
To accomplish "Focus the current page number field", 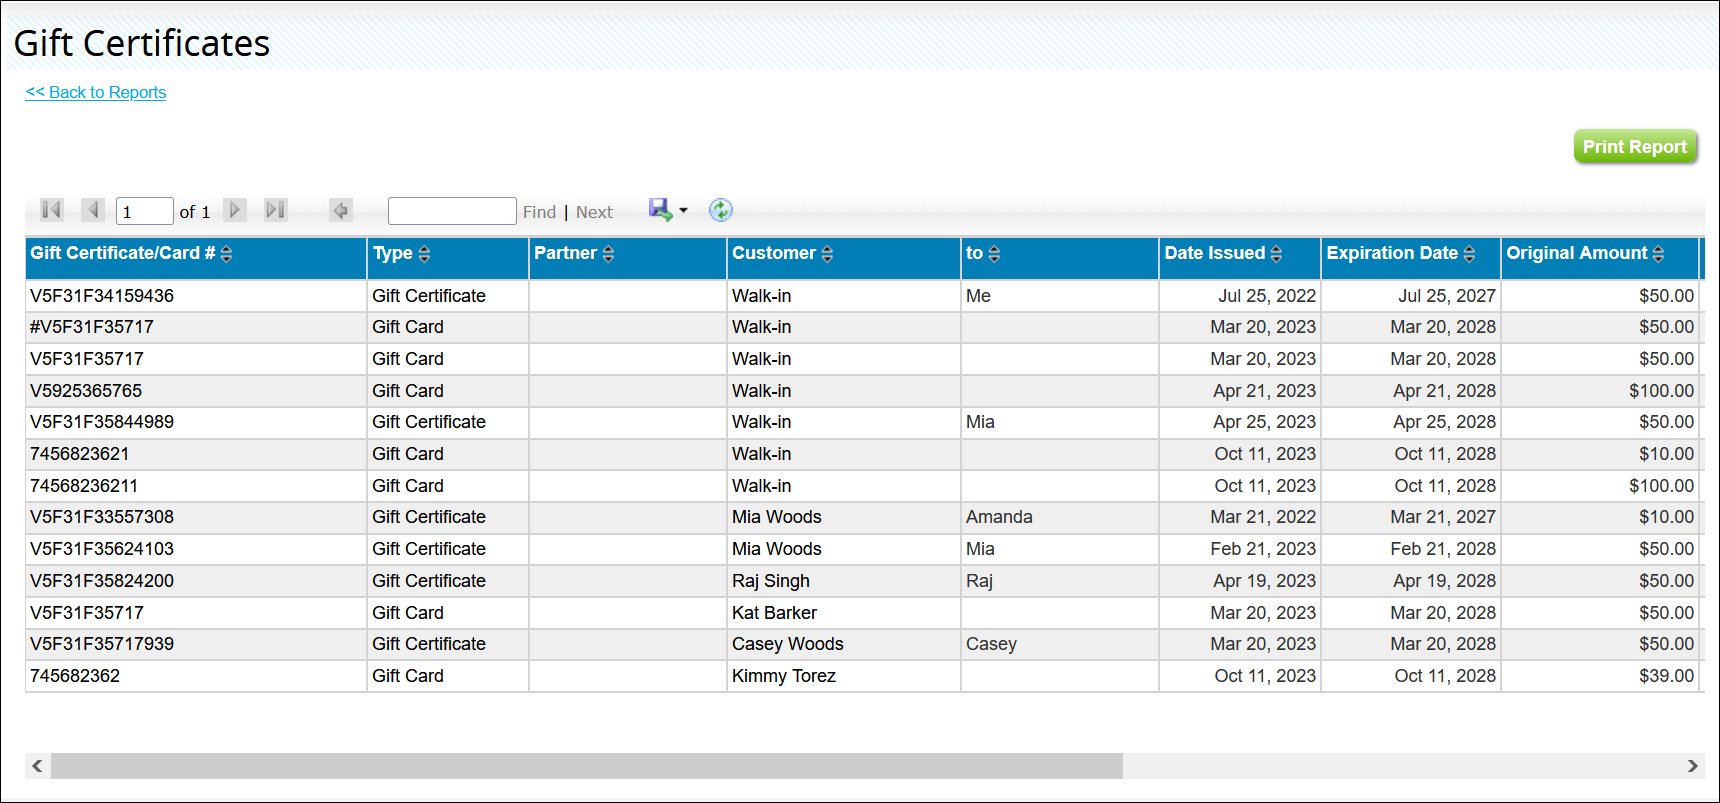I will 145,211.
